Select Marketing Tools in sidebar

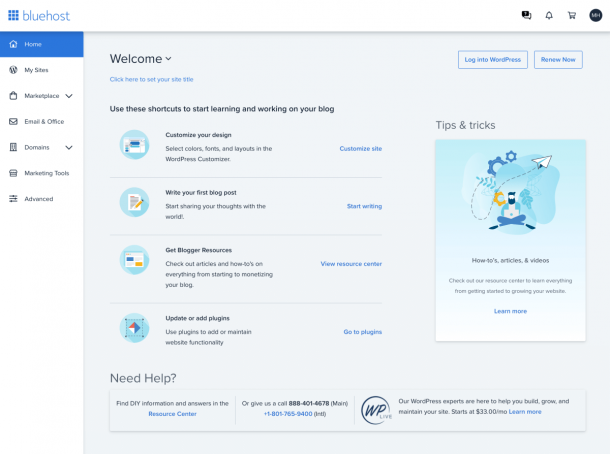pyautogui.click(x=46, y=173)
